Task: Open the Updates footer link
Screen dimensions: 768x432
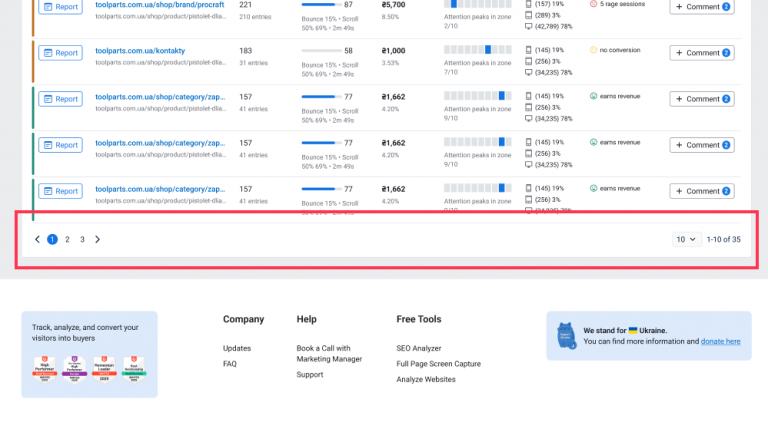Action: coord(237,348)
